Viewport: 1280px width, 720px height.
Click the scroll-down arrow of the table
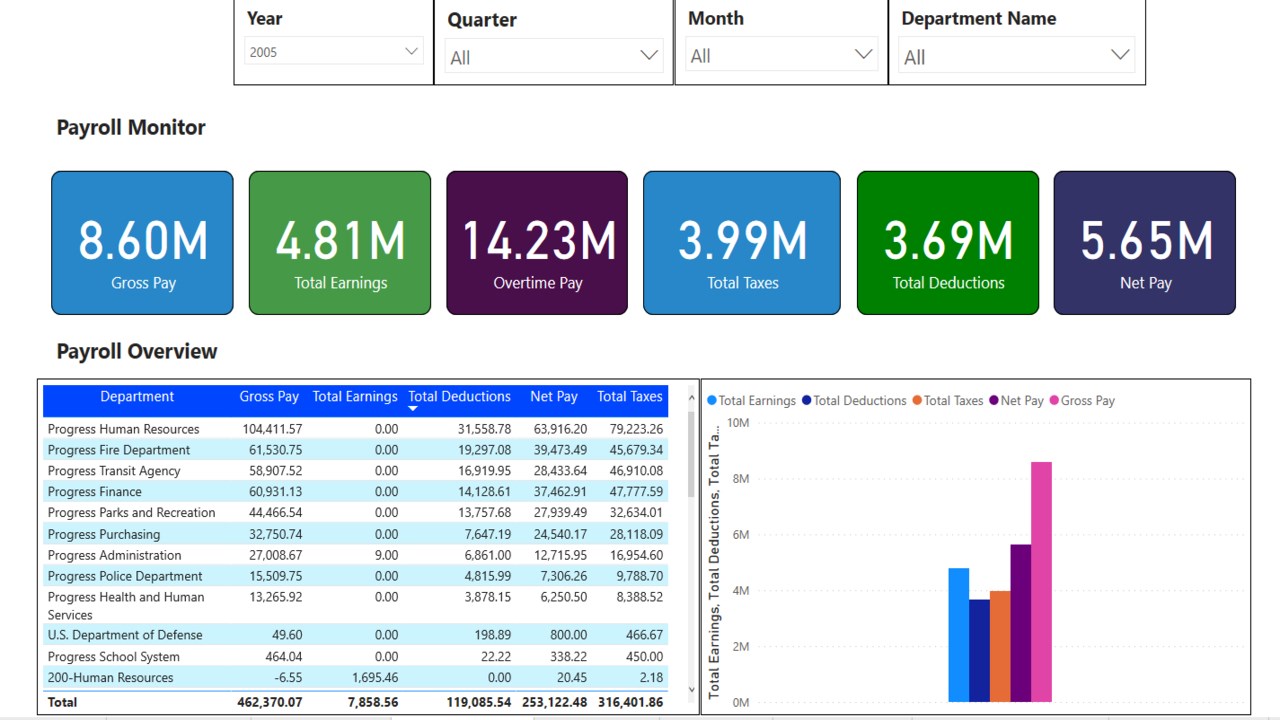point(690,689)
